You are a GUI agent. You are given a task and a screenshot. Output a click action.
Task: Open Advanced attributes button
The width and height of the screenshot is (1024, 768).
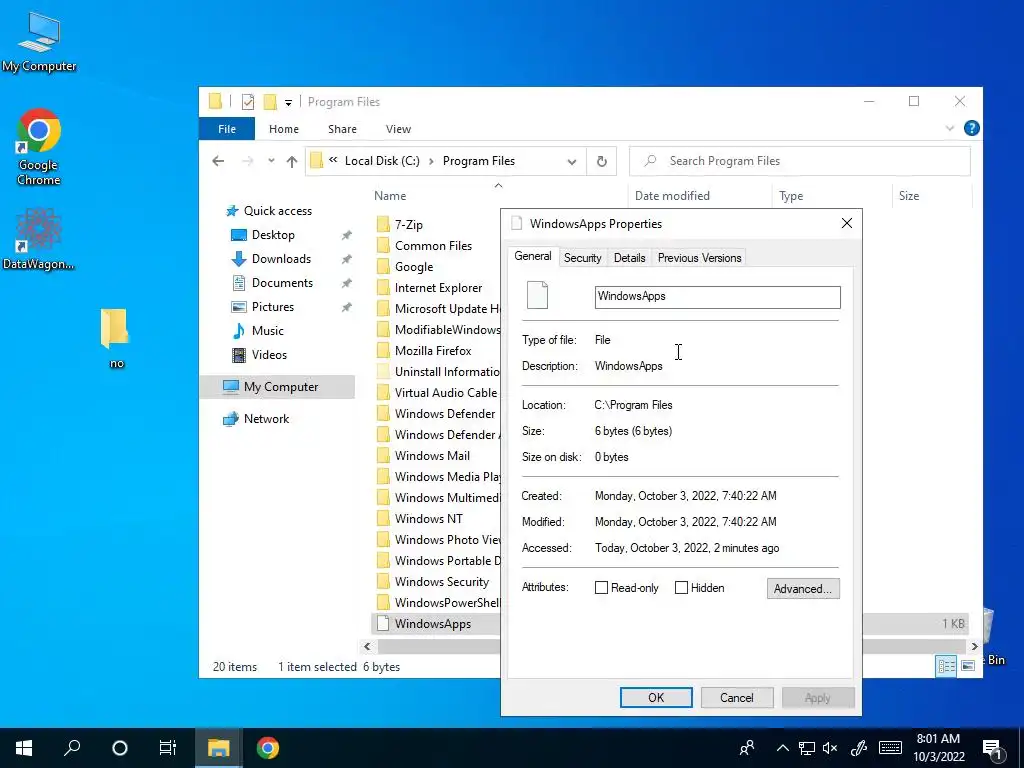803,588
